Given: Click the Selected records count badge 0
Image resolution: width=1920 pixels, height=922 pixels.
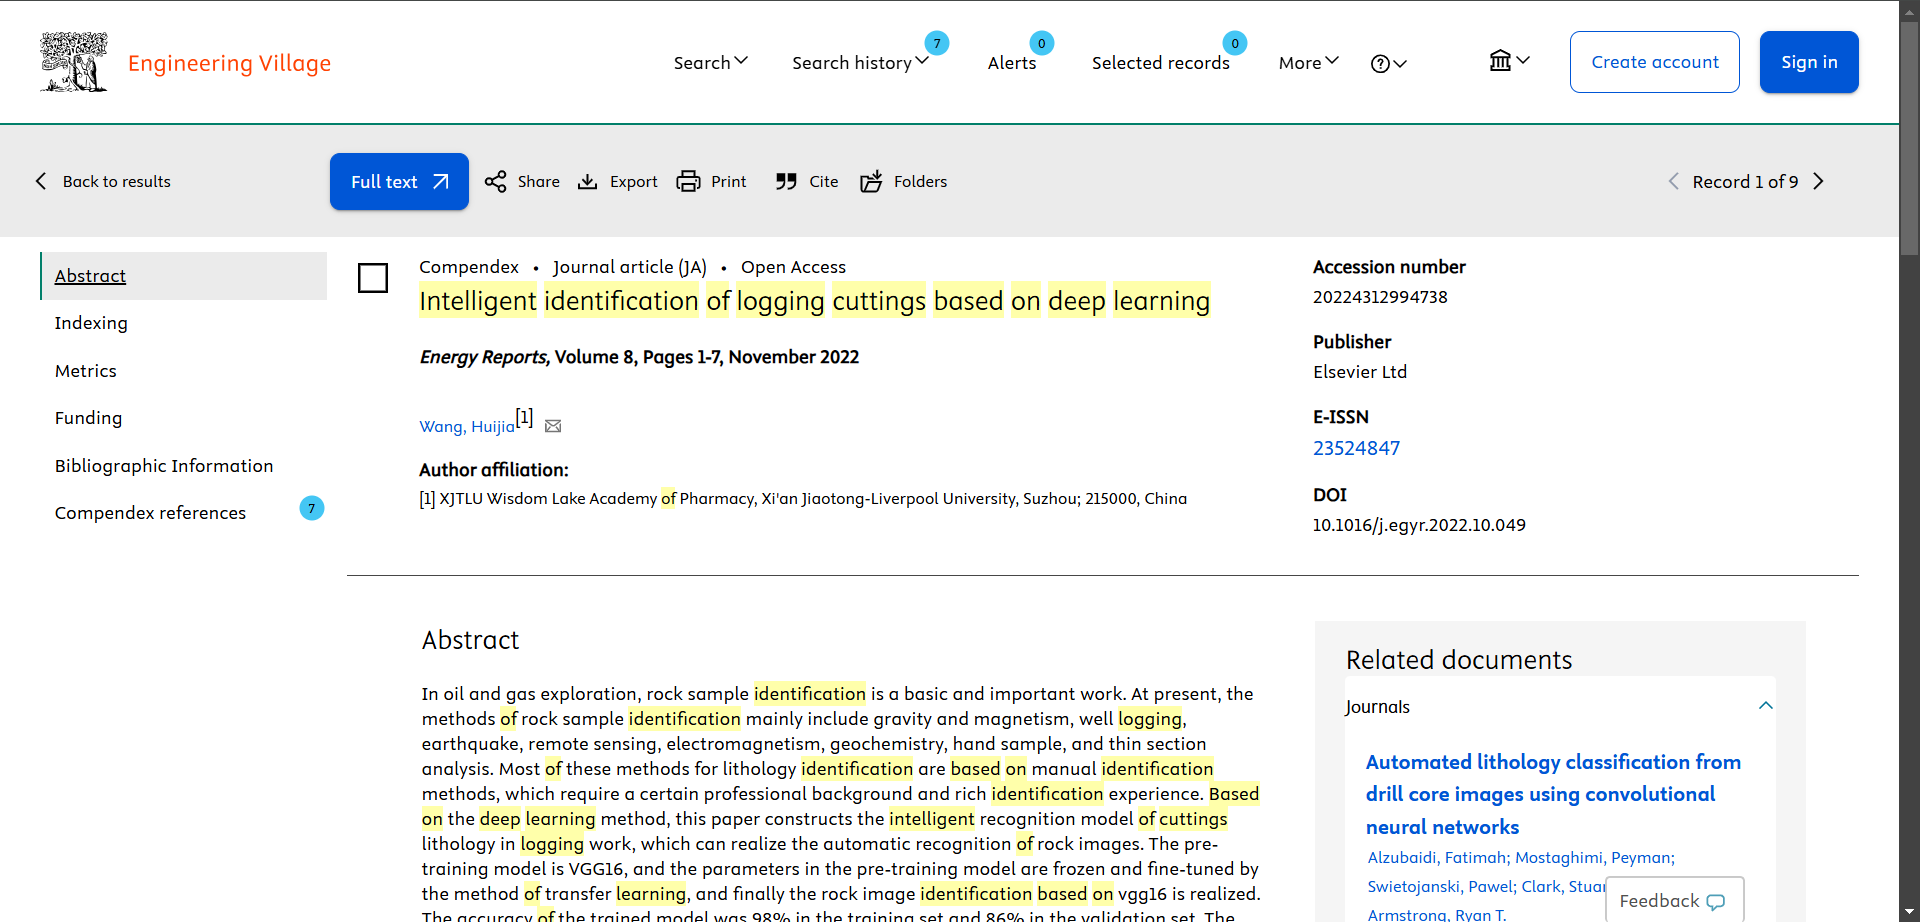Looking at the screenshot, I should pos(1235,43).
